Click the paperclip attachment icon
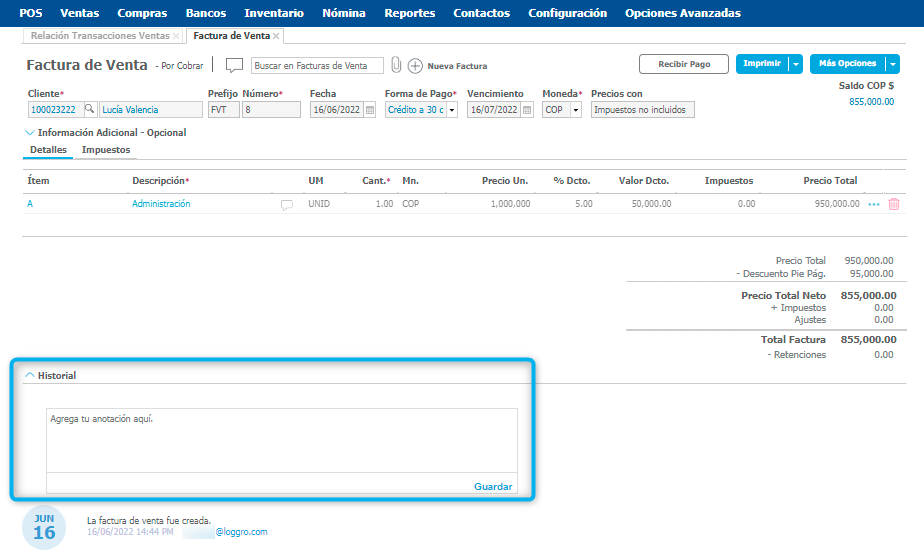 coord(396,65)
